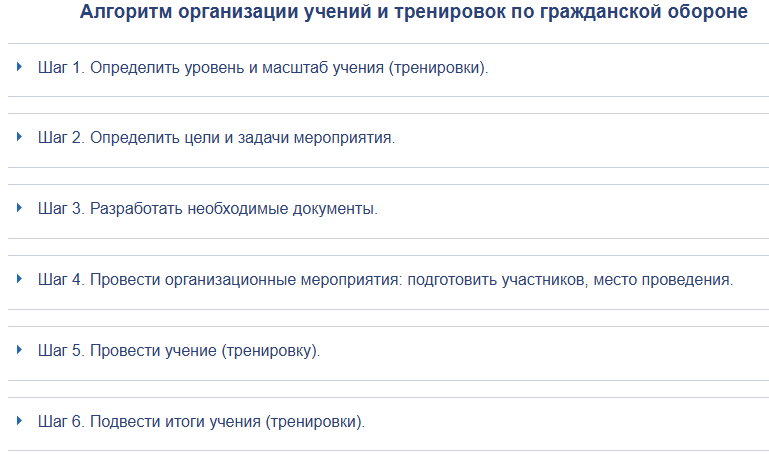Click the label 'Шаг 4.'
This screenshot has height=454, width=769.
(x=61, y=280)
